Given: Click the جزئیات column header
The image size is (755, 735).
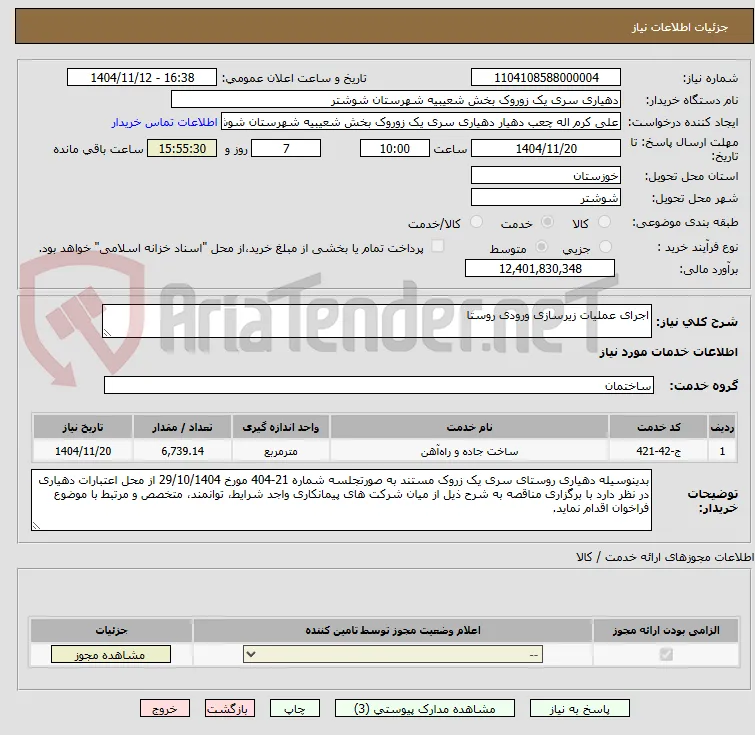Looking at the screenshot, I should click(x=111, y=630).
